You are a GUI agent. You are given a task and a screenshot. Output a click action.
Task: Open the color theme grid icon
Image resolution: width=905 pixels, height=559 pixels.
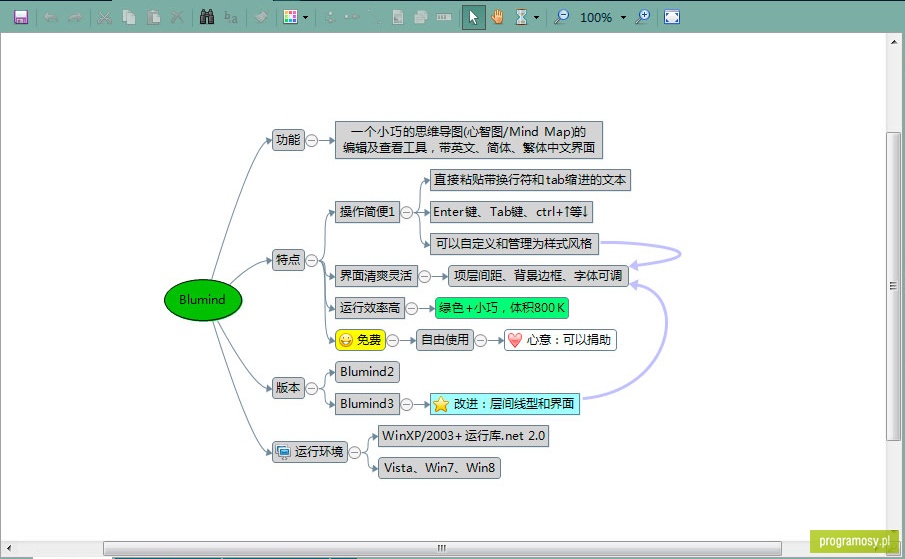pos(290,17)
